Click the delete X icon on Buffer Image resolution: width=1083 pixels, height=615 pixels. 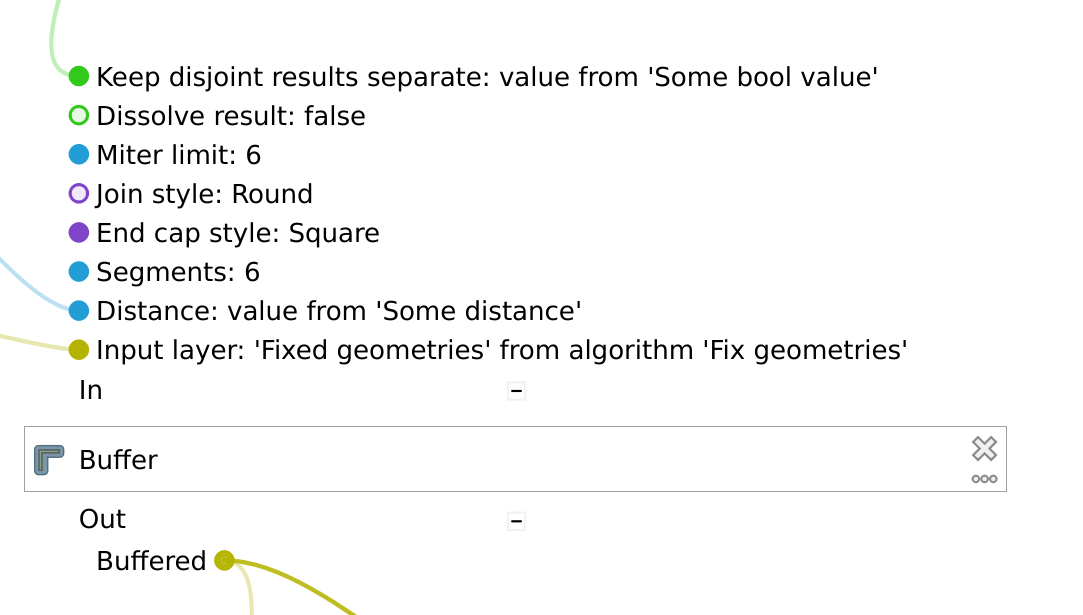984,448
